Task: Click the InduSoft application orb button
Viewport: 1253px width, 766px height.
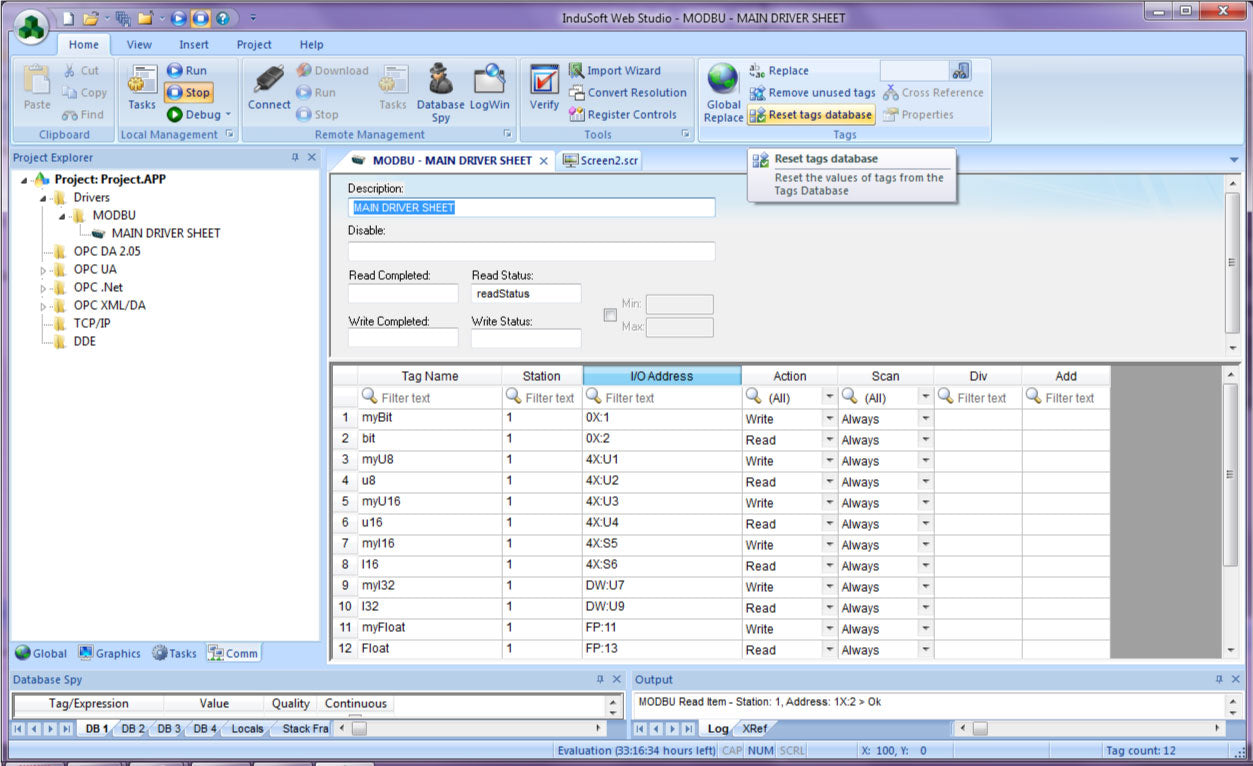Action: pyautogui.click(x=32, y=25)
